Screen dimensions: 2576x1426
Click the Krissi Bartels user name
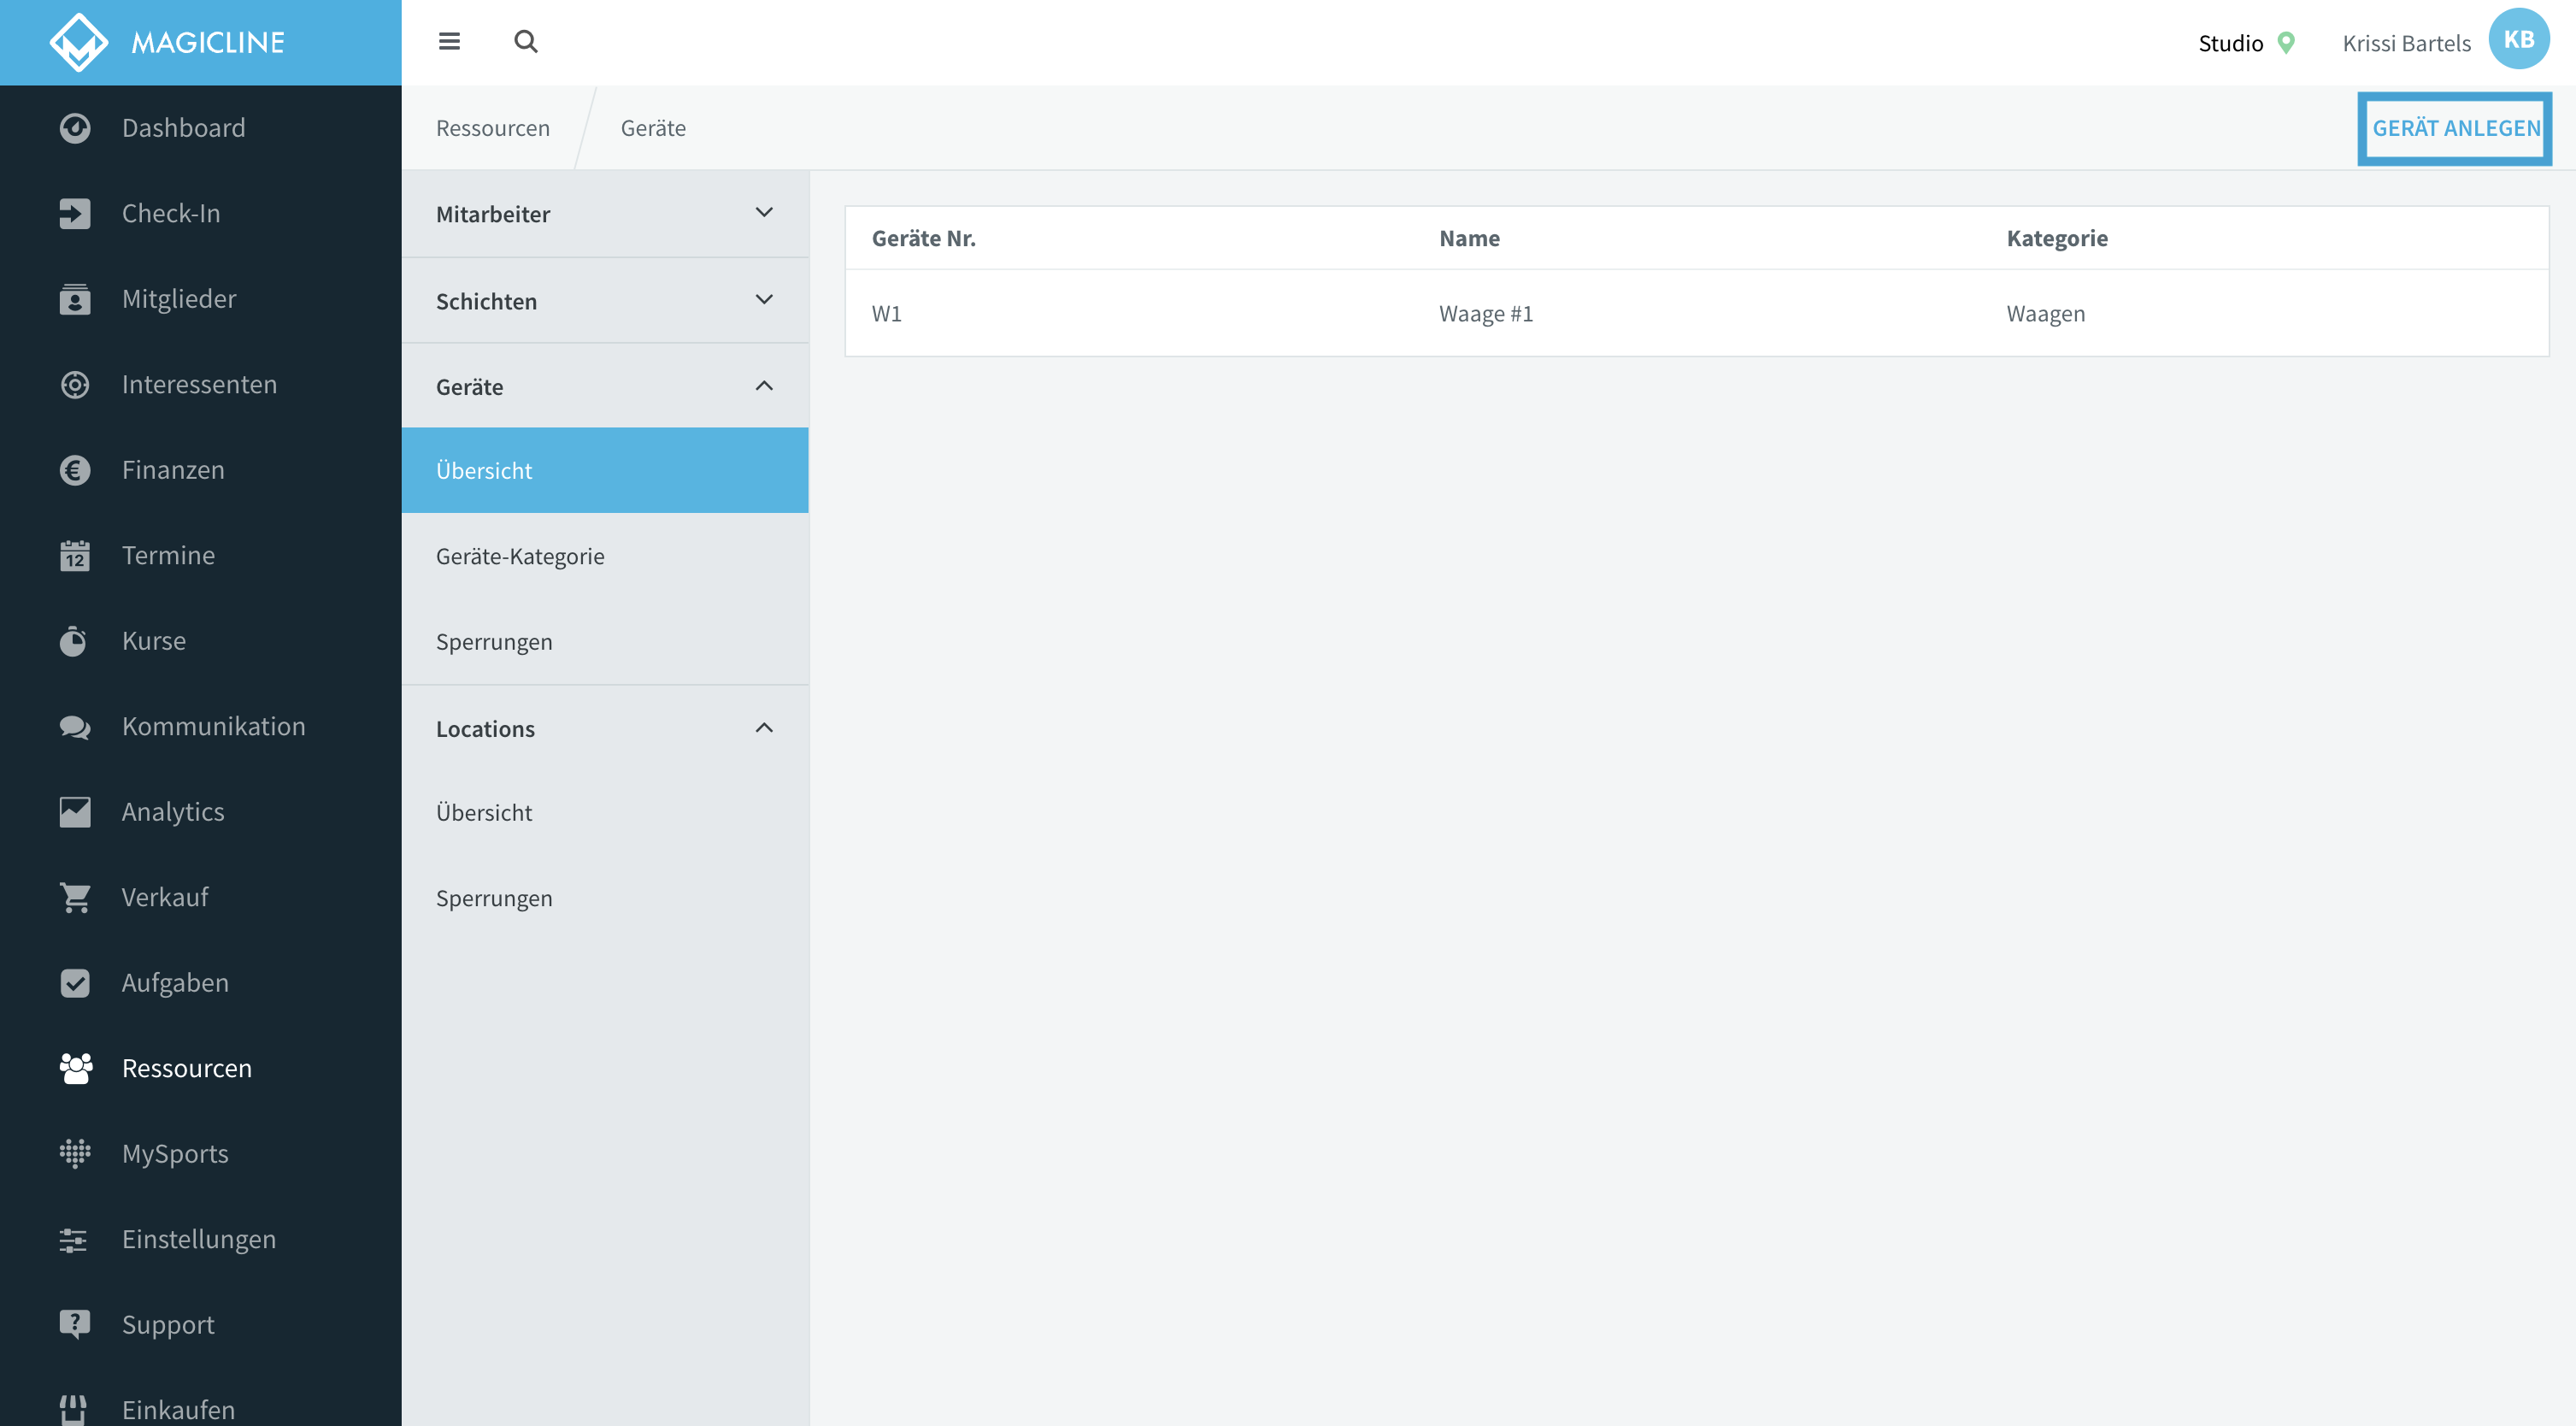[x=2406, y=43]
